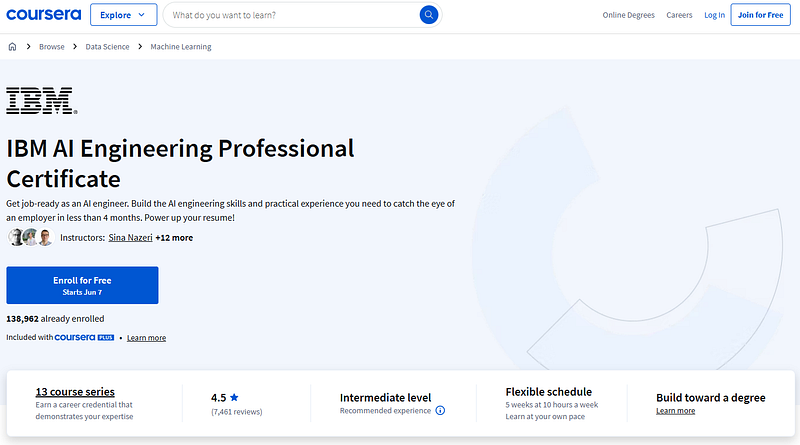Click the Recommended experience info icon
Viewport: 800px width, 445px height.
[440, 410]
